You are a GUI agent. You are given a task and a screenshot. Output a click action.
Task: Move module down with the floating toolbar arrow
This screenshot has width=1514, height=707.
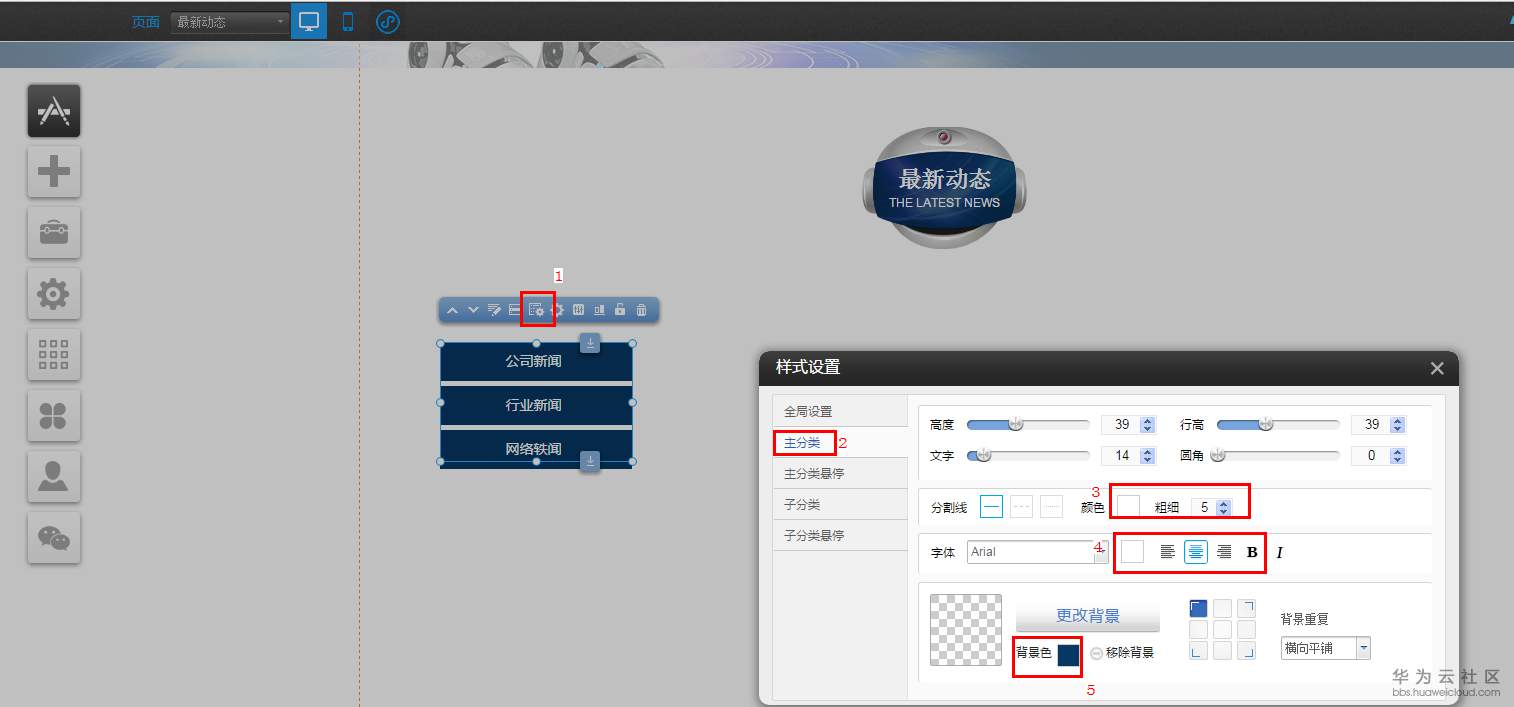point(473,310)
